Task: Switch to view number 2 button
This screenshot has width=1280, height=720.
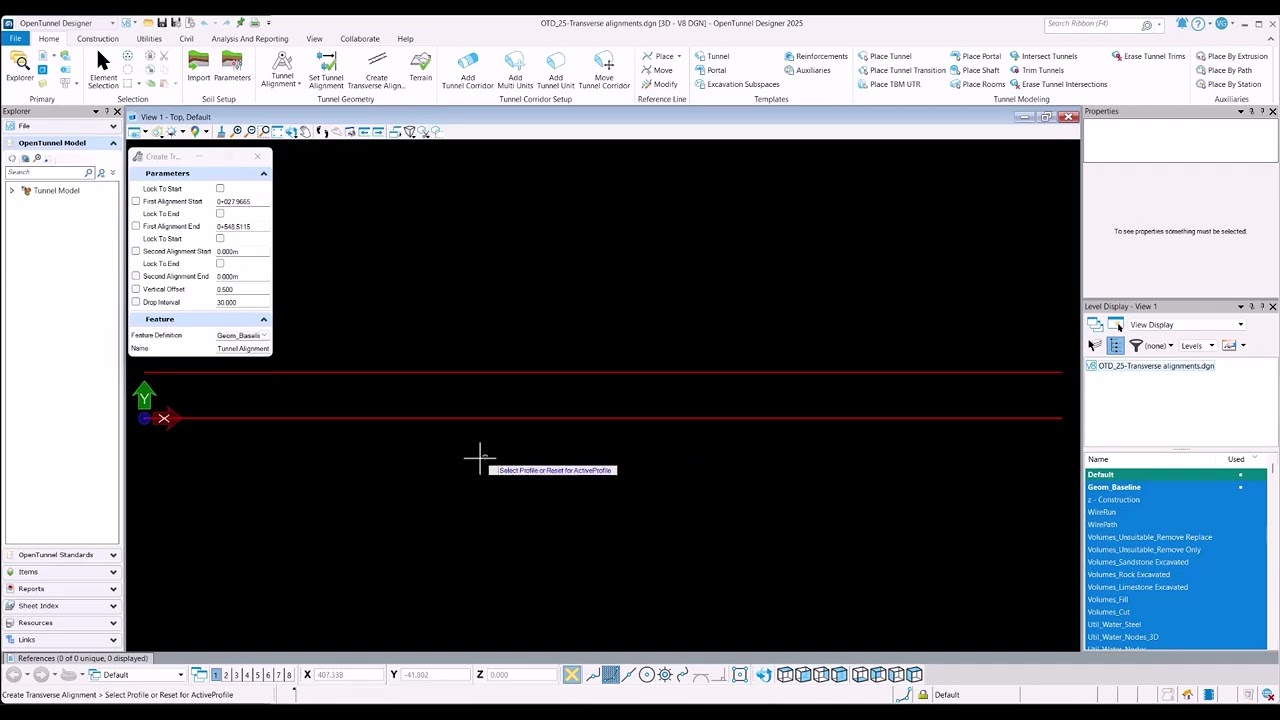Action: coord(226,675)
